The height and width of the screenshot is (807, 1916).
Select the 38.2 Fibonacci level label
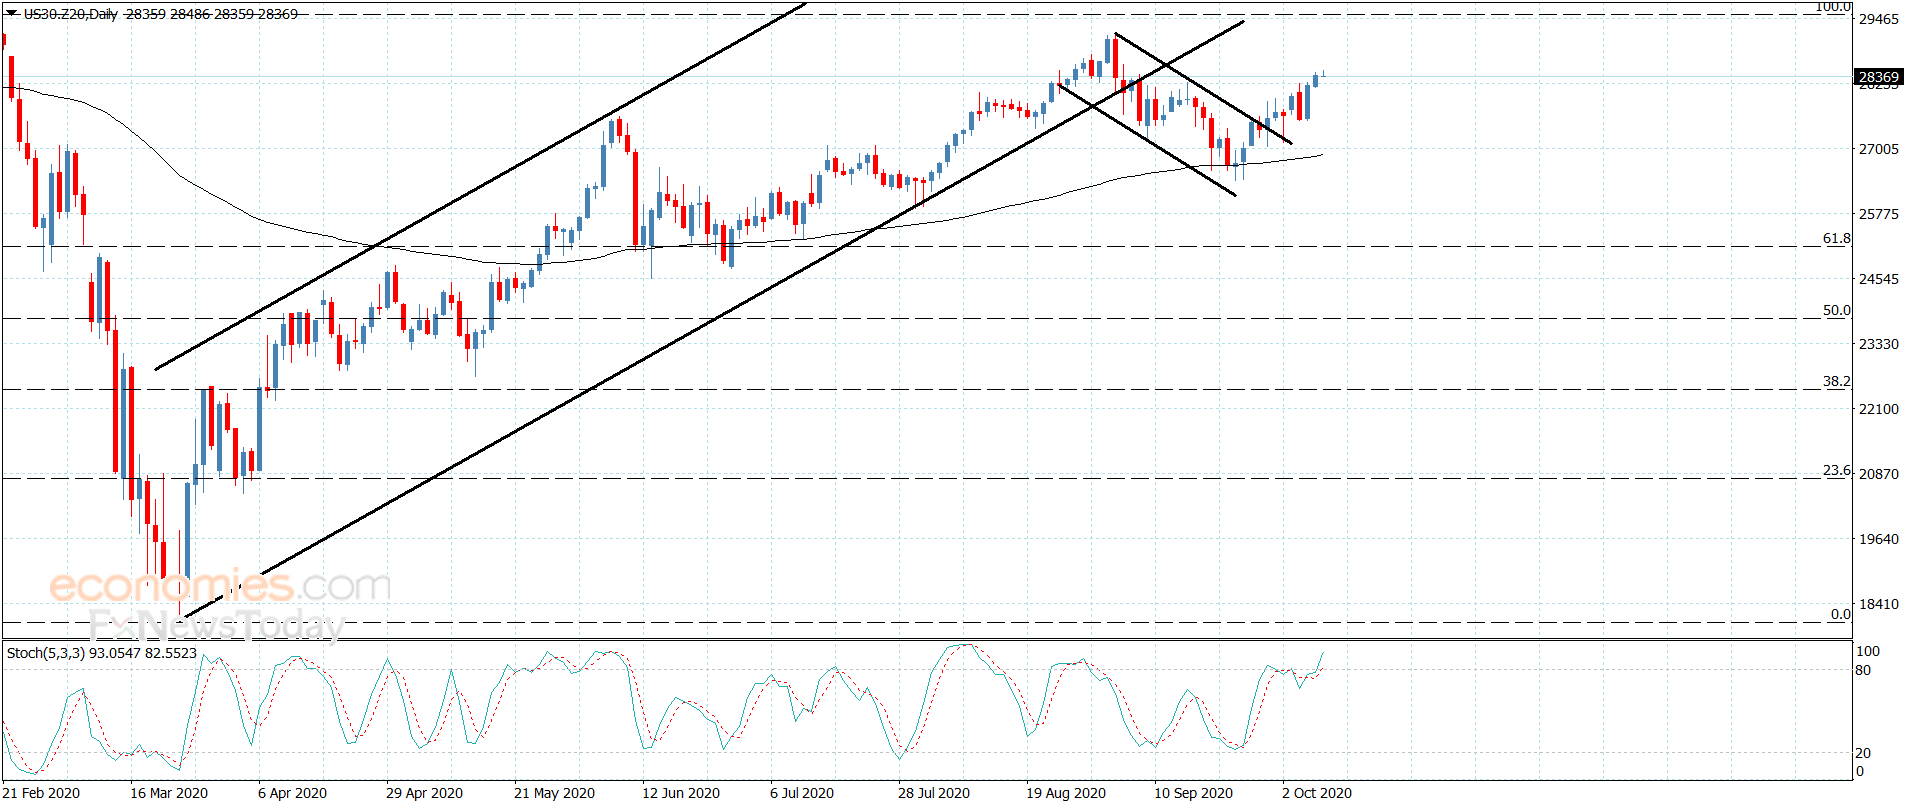click(x=1836, y=381)
